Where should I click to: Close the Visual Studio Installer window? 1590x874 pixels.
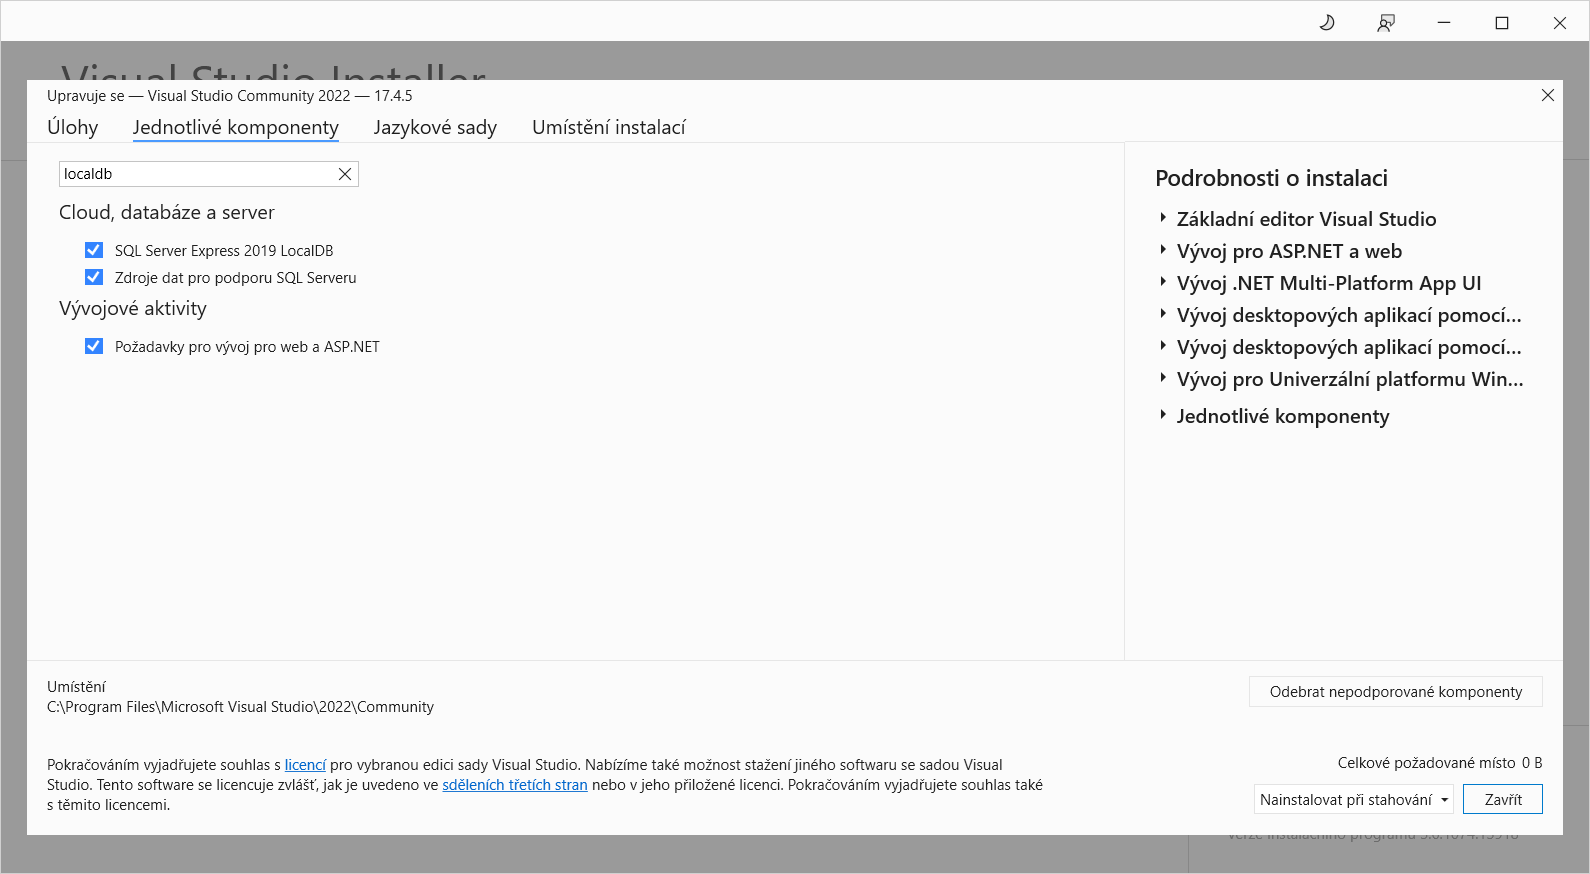[x=1560, y=22]
